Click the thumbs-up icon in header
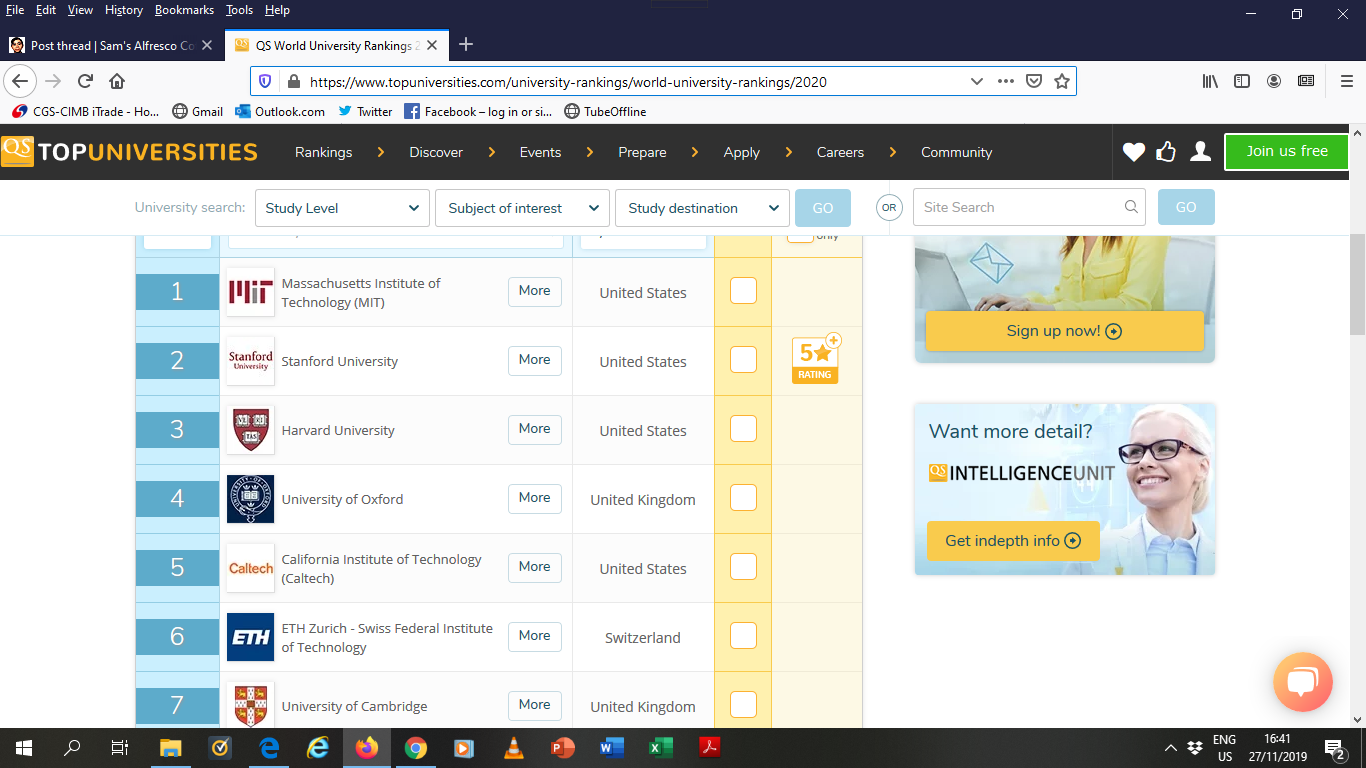The image size is (1366, 768). [x=1166, y=152]
